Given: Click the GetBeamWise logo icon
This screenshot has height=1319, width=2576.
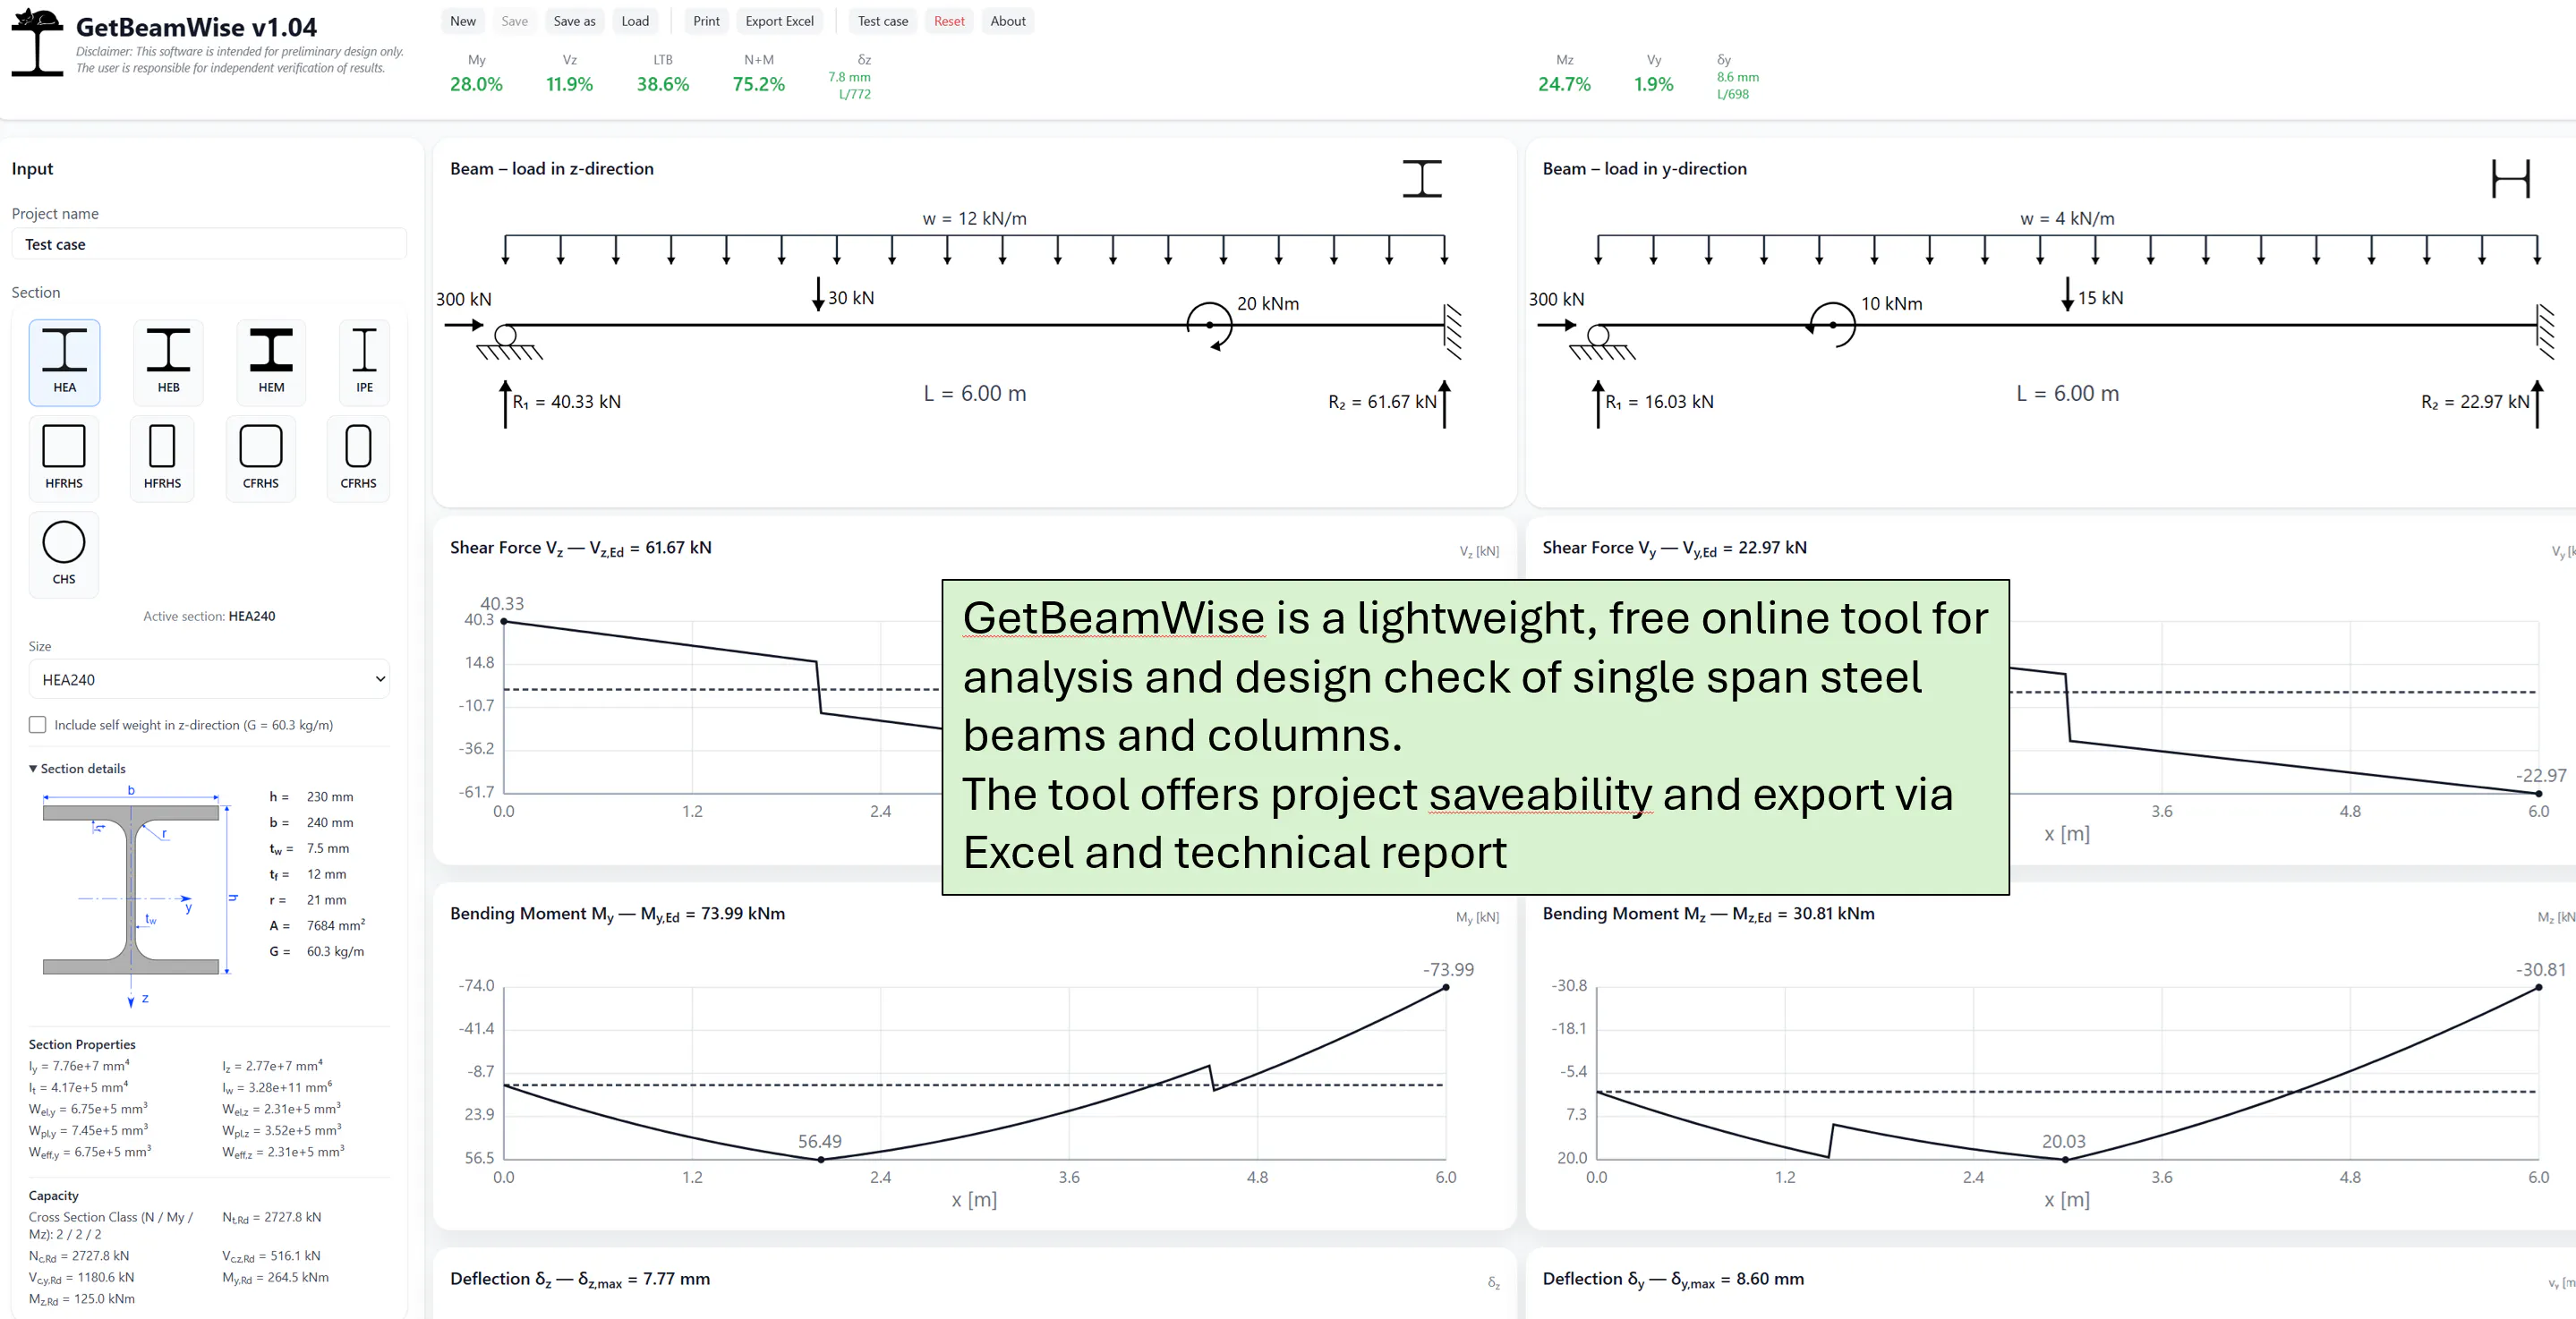Looking at the screenshot, I should click(x=37, y=42).
